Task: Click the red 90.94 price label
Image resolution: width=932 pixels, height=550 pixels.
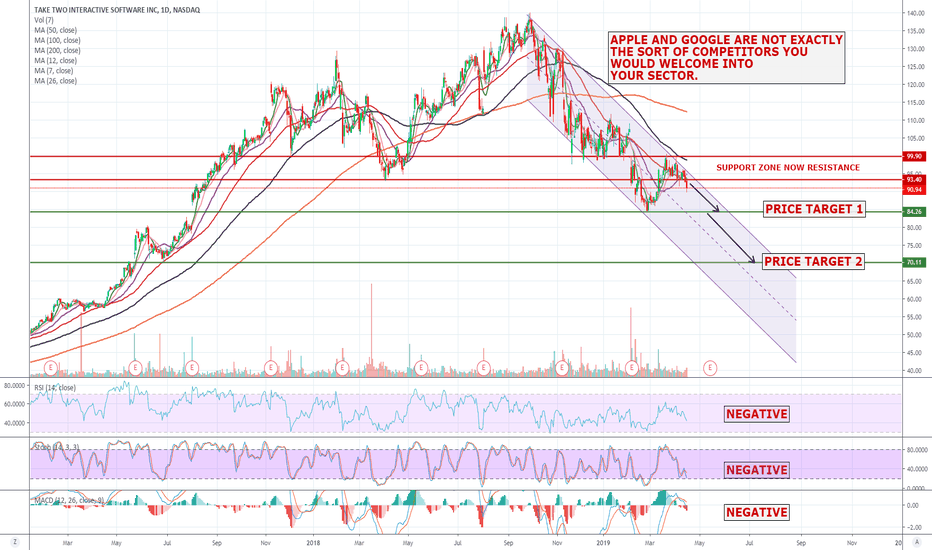Action: pos(914,190)
